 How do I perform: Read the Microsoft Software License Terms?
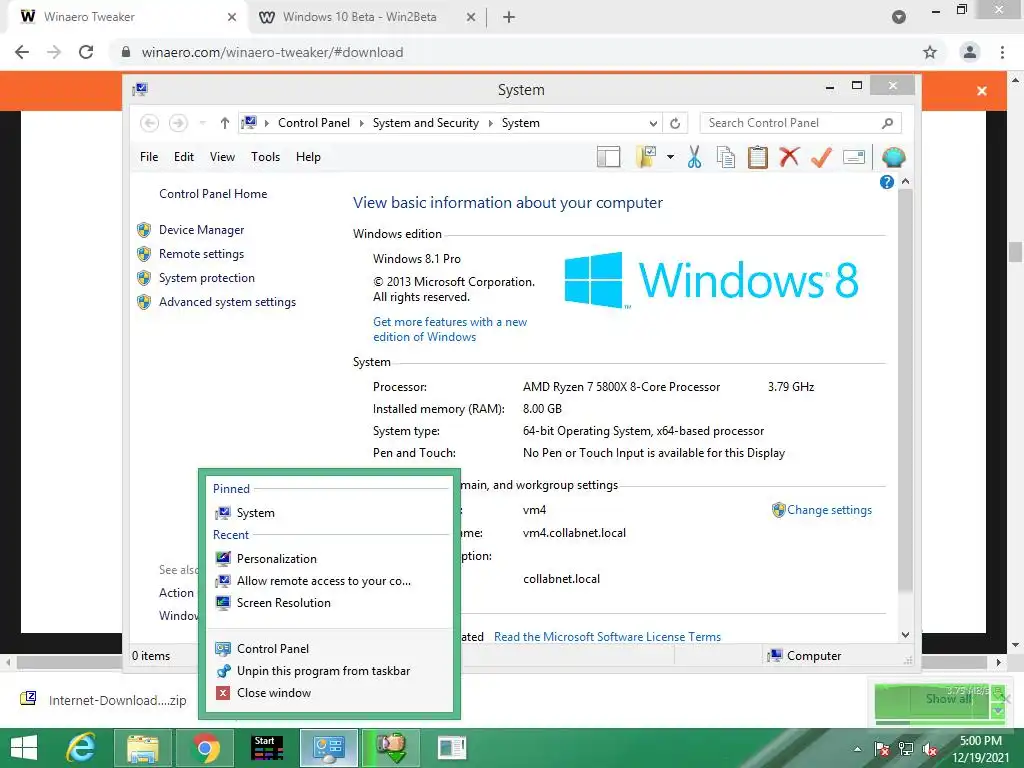point(607,637)
